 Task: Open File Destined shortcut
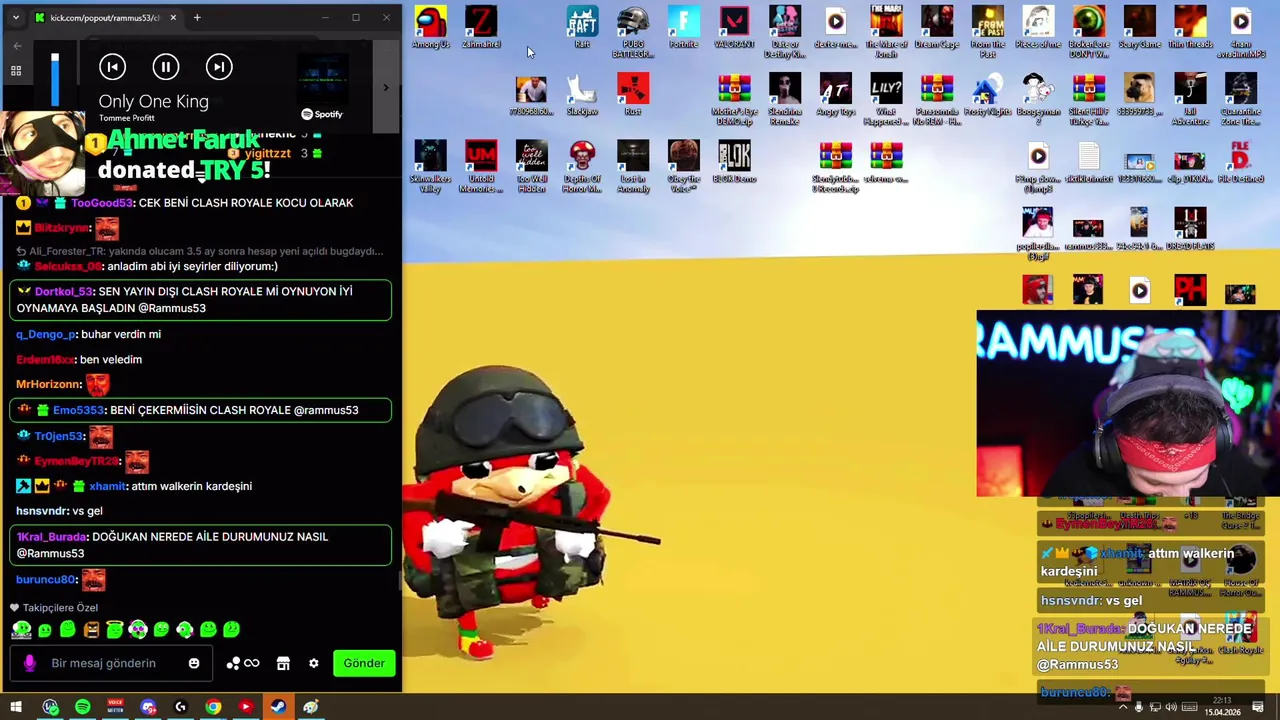tap(1241, 162)
